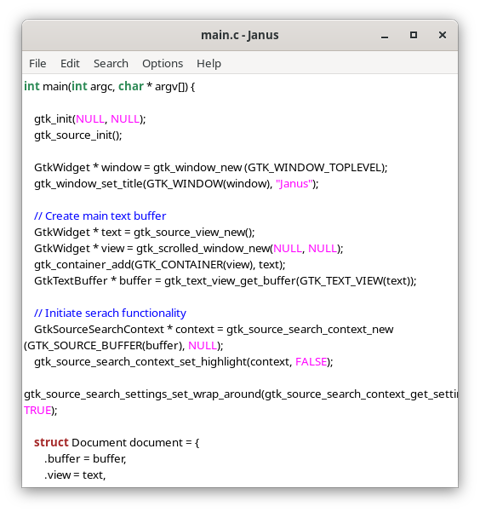Open the Edit menu
The image size is (480, 512).
coord(70,63)
